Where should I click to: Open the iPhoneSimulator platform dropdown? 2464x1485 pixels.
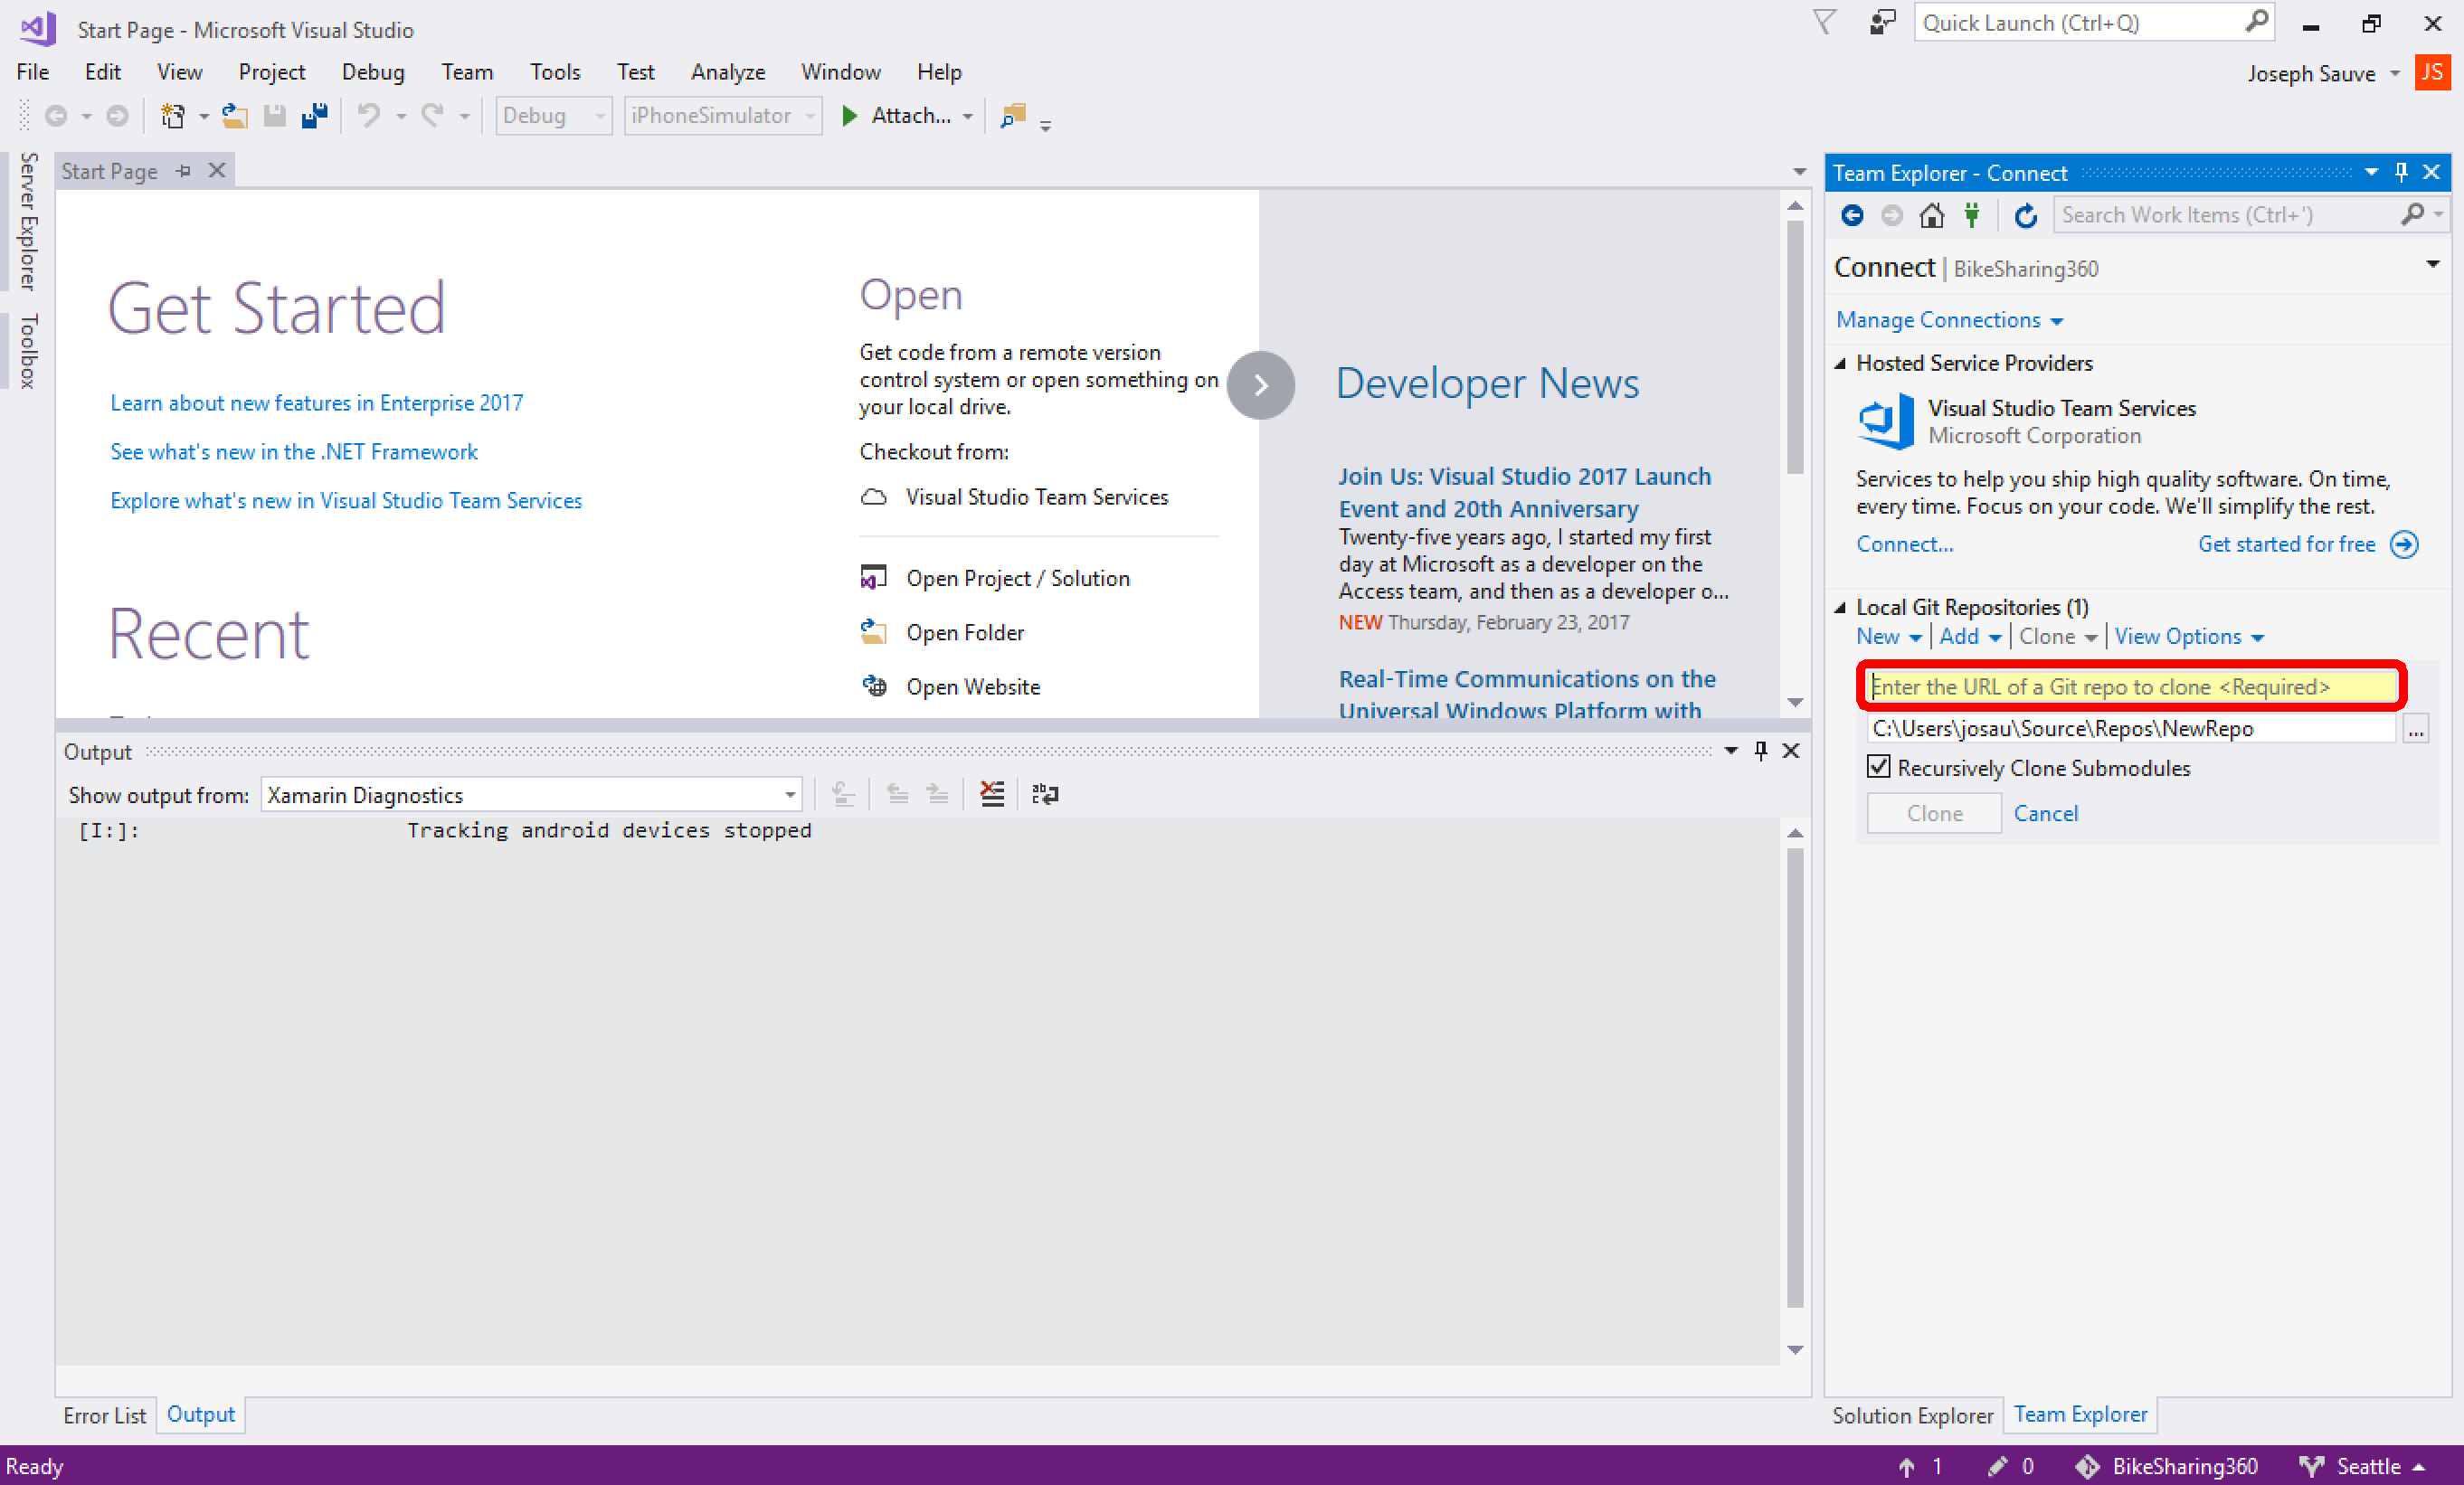[722, 116]
